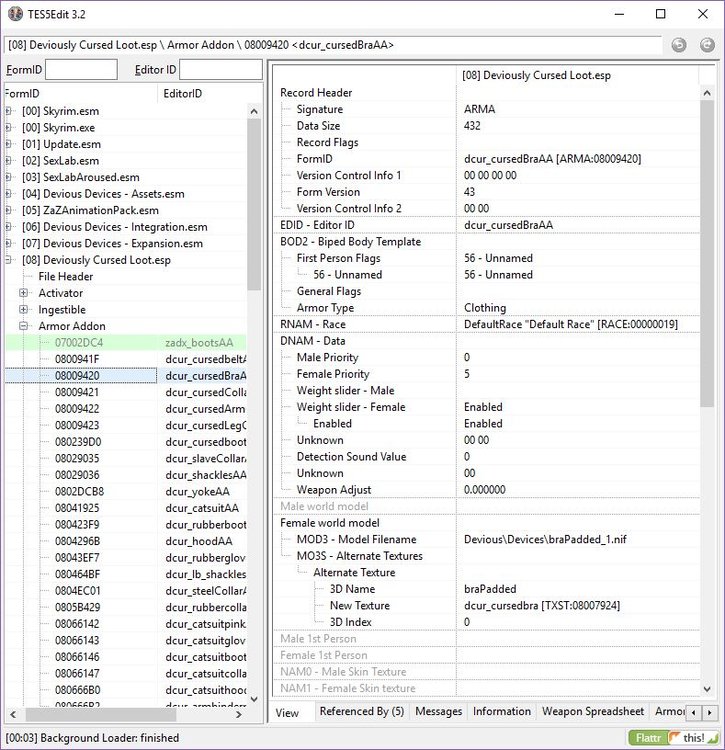The height and width of the screenshot is (750, 725).
Task: Click the navigate back arrow icon
Action: click(679, 45)
